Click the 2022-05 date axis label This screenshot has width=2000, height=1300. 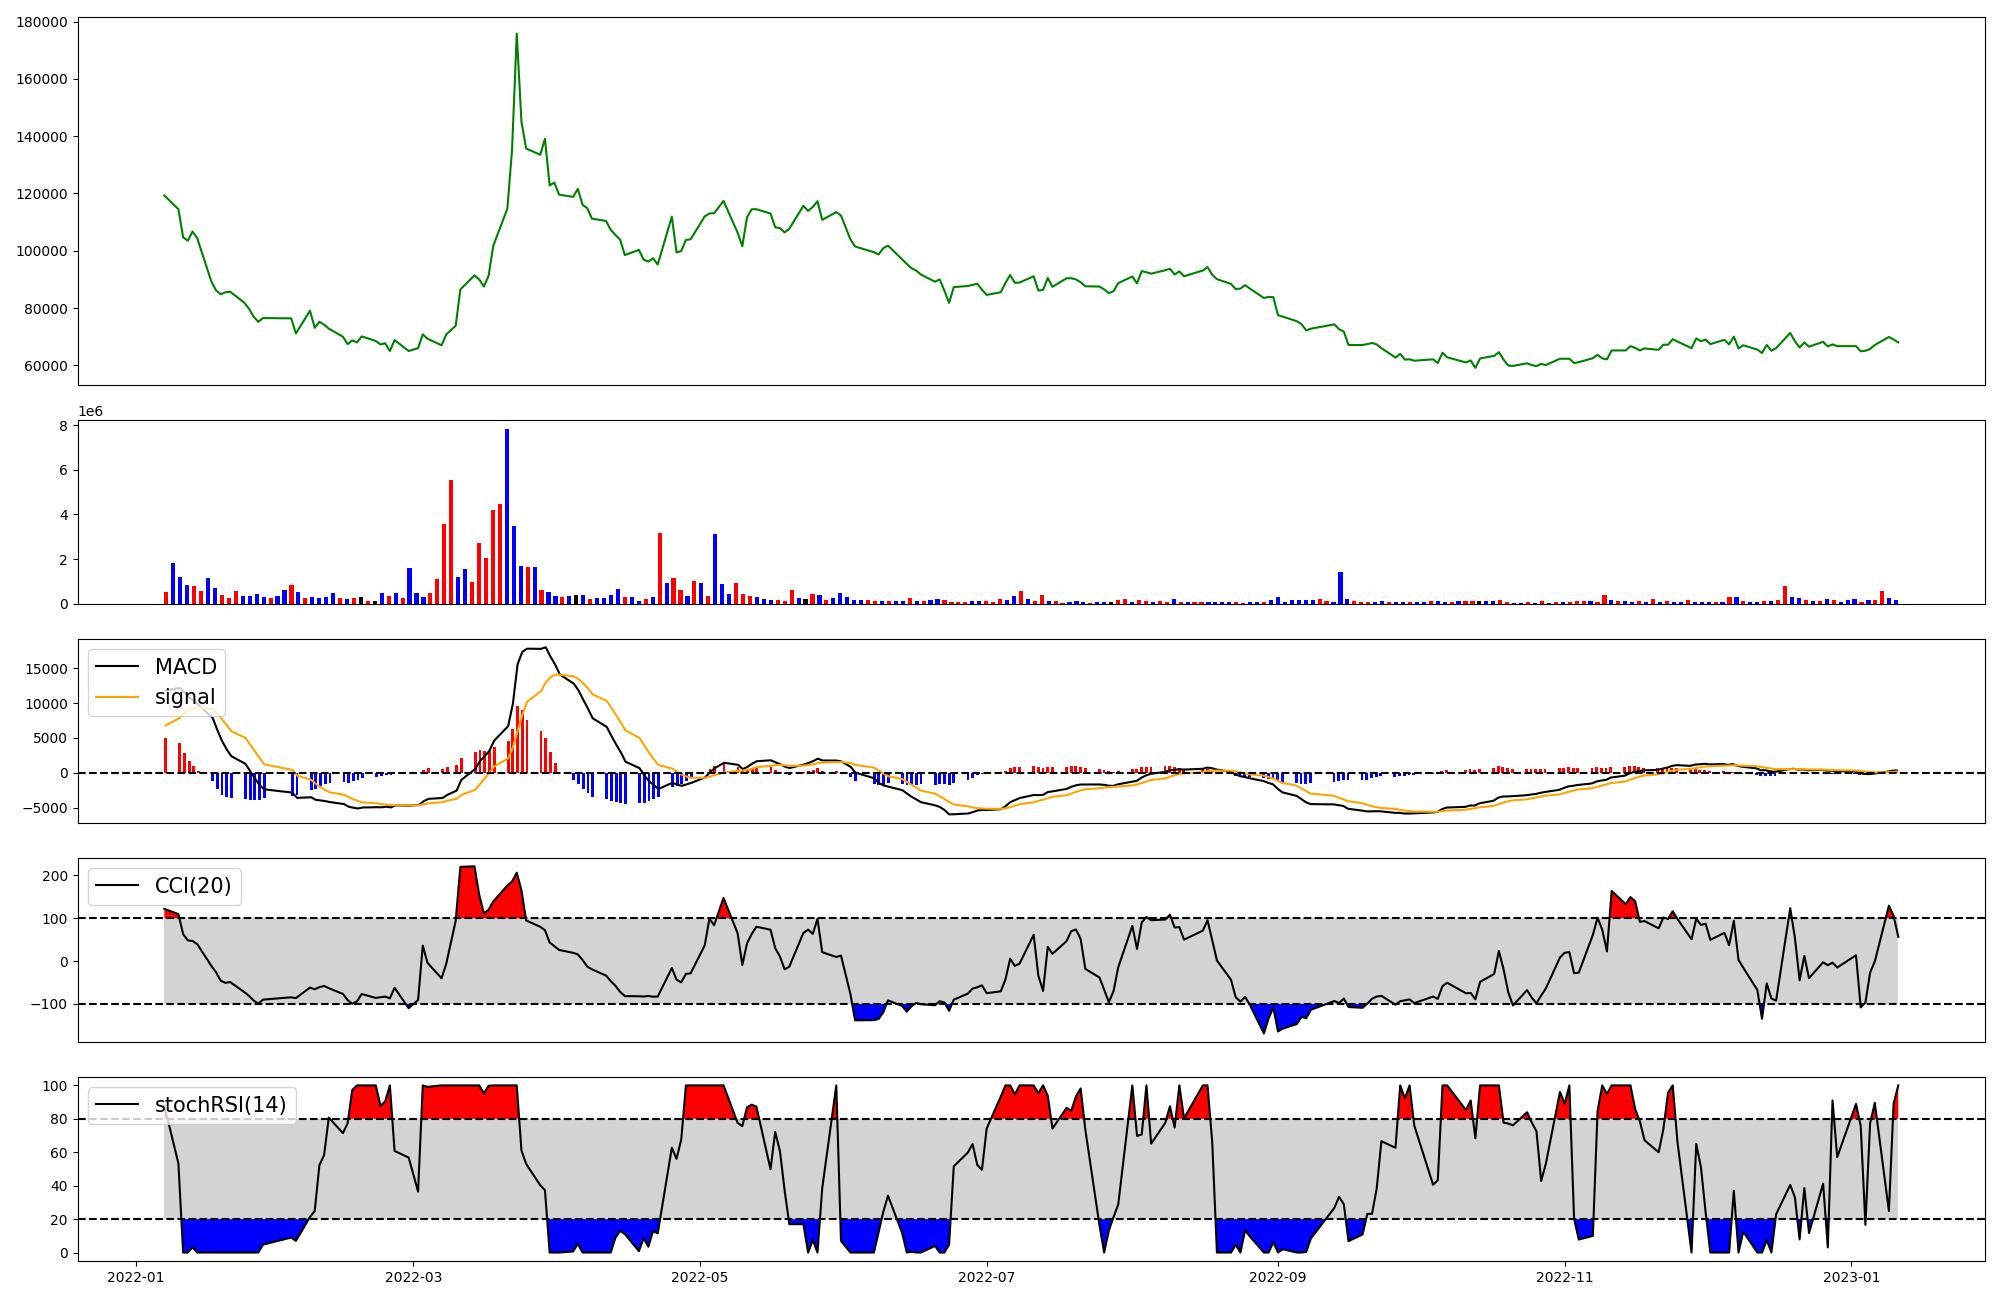pos(700,1277)
